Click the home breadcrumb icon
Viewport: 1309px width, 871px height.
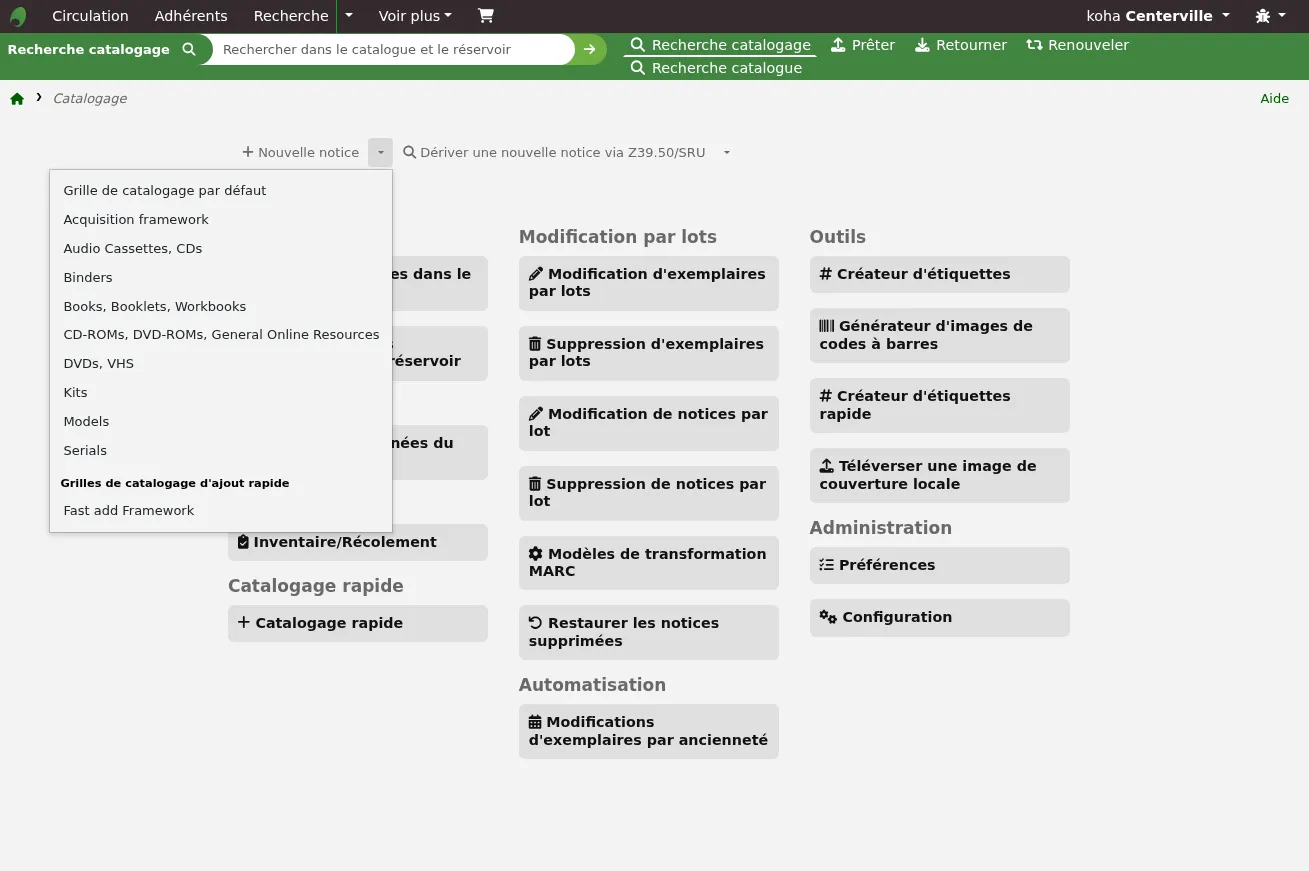pos(17,98)
